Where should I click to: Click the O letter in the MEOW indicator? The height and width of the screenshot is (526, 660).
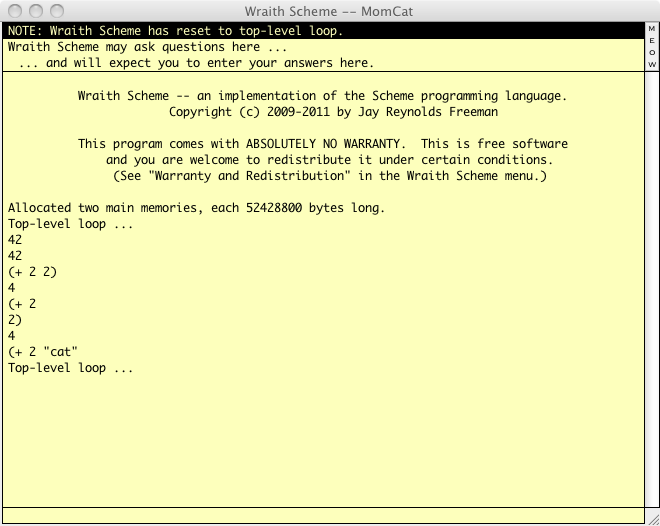[x=652, y=52]
